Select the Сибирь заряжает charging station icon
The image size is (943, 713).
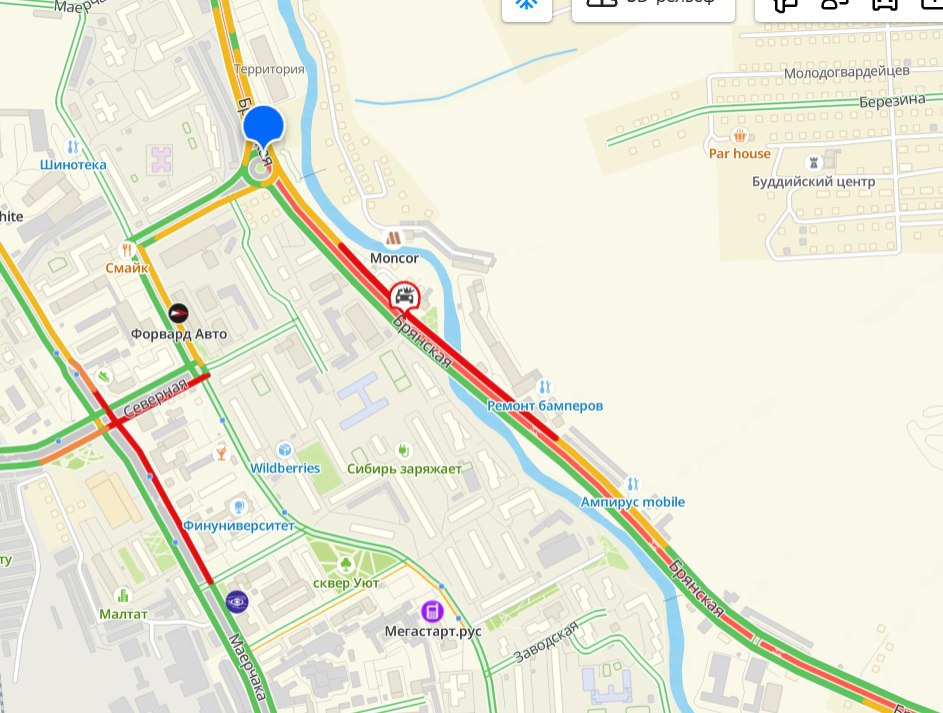pyautogui.click(x=404, y=450)
